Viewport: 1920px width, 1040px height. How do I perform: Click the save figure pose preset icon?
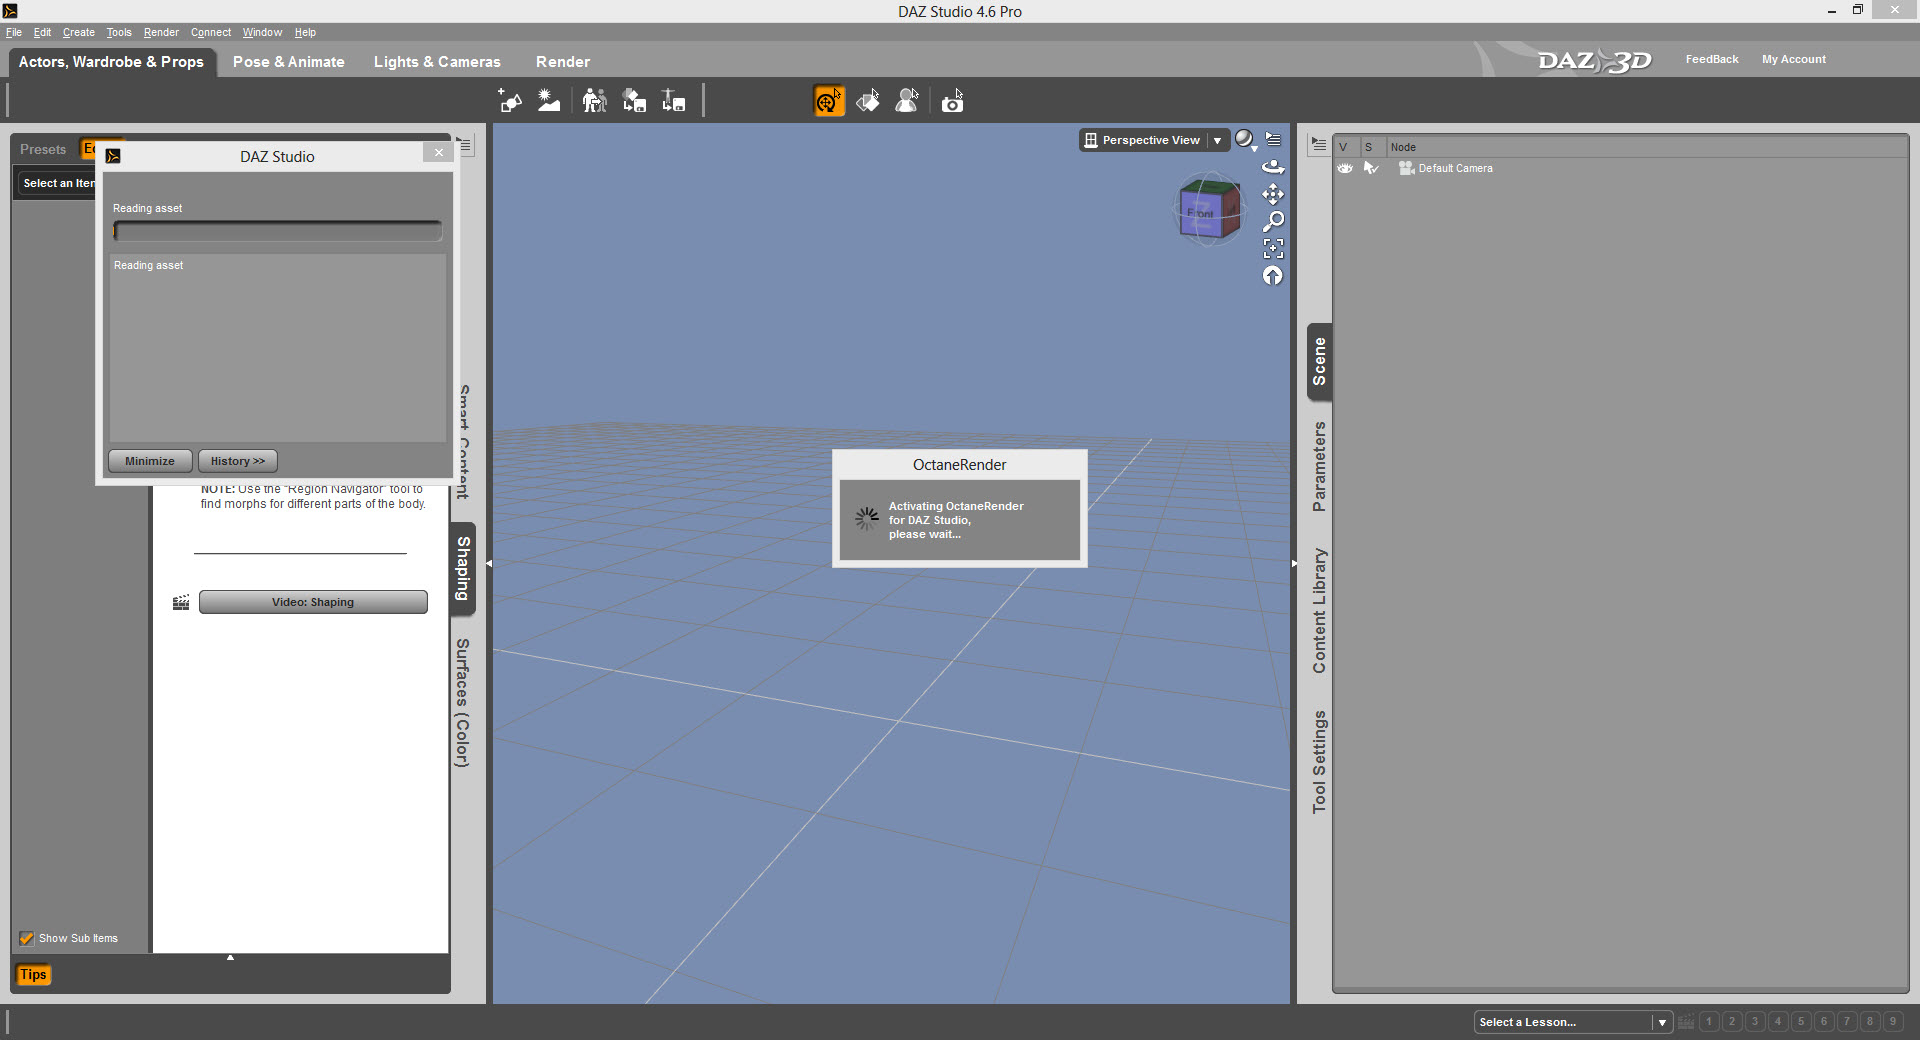(673, 101)
